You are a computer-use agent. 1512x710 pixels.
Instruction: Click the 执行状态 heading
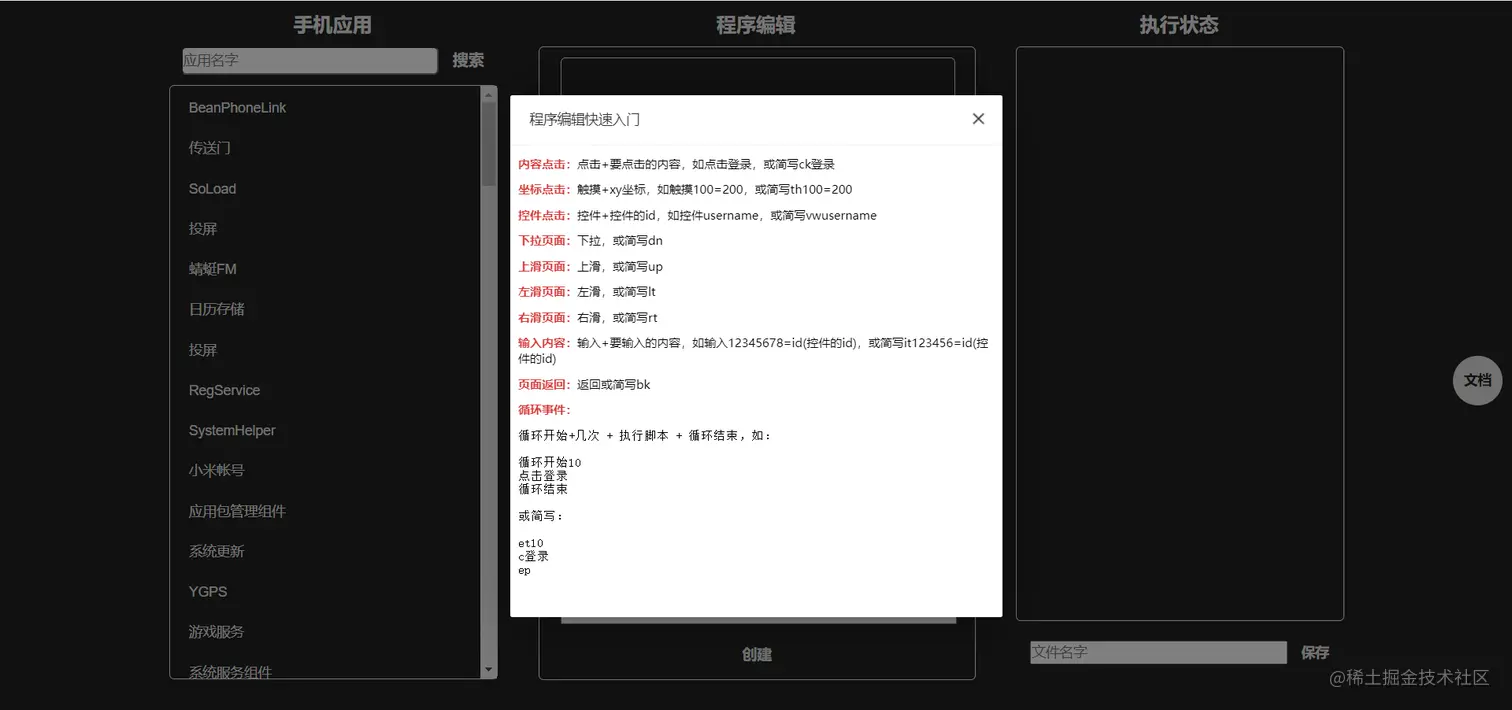point(1179,25)
